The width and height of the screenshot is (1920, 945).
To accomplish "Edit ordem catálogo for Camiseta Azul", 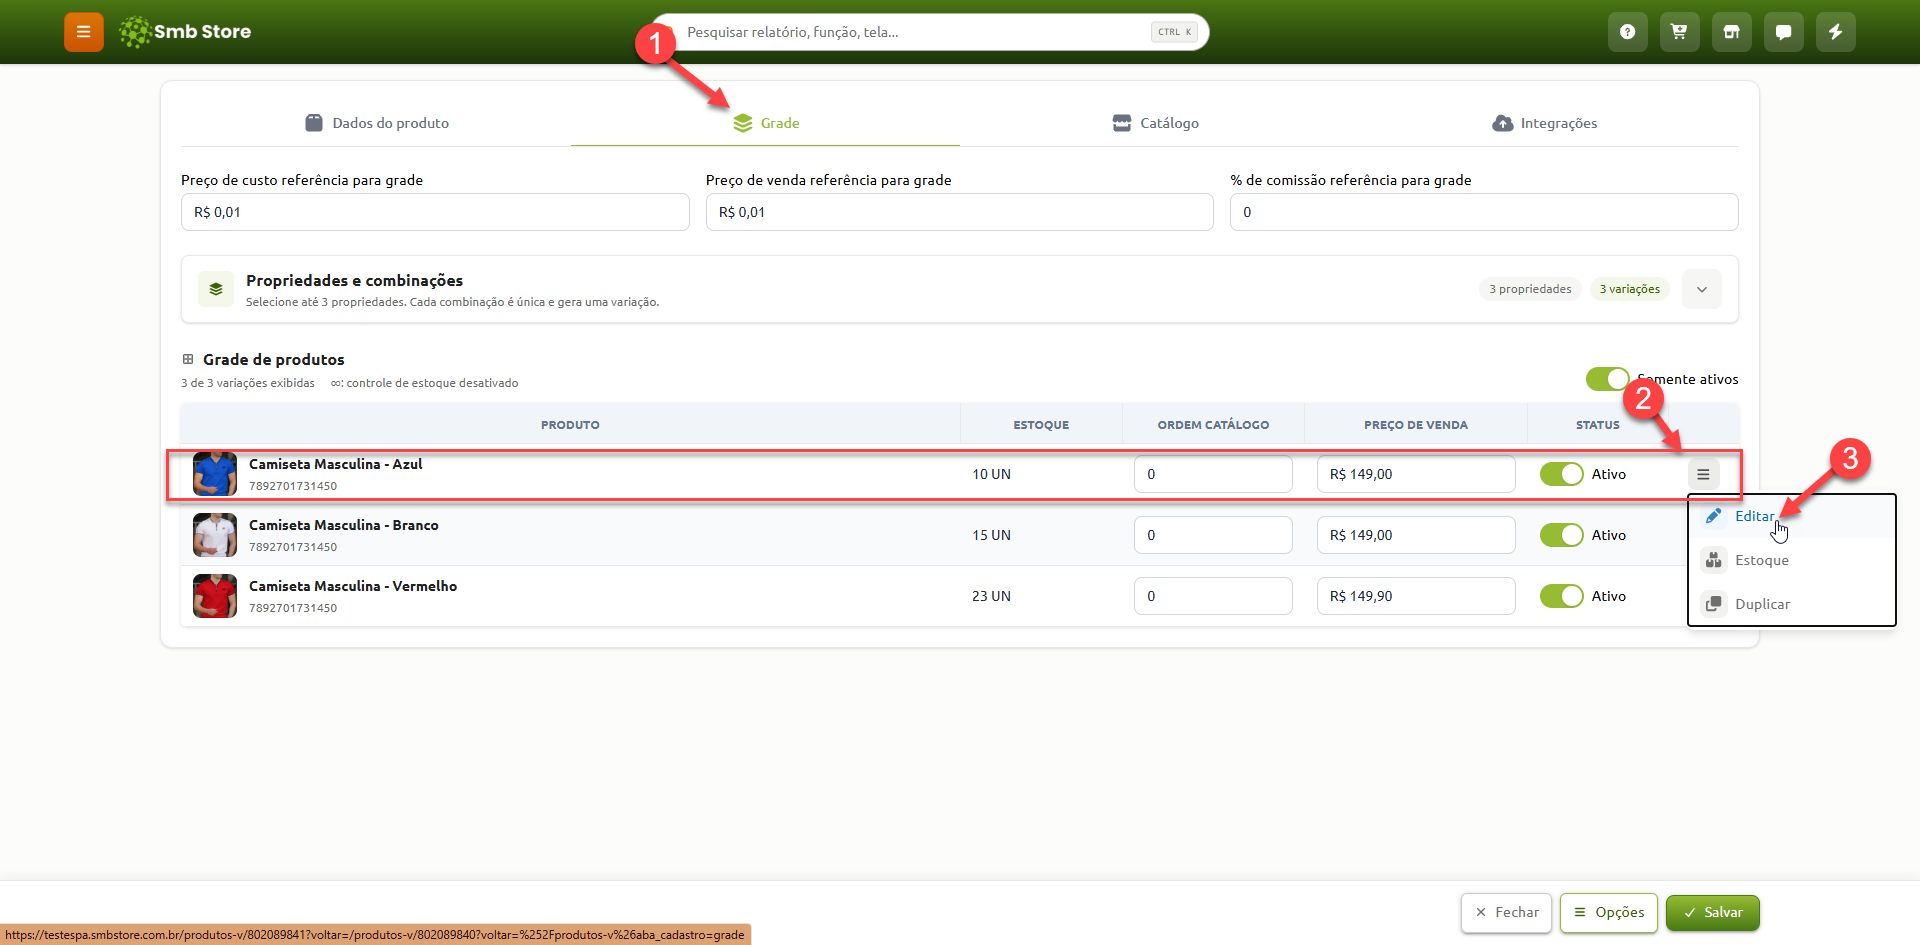I will pyautogui.click(x=1213, y=474).
